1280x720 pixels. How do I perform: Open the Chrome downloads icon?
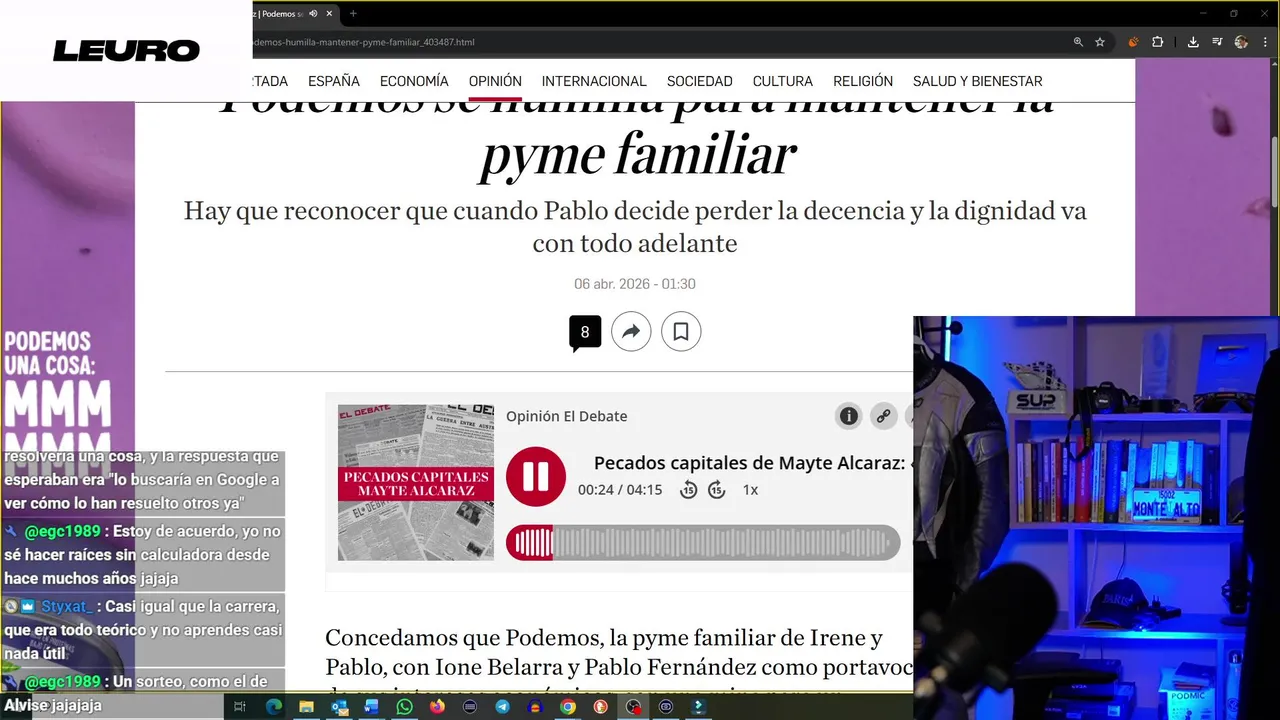coord(1193,42)
